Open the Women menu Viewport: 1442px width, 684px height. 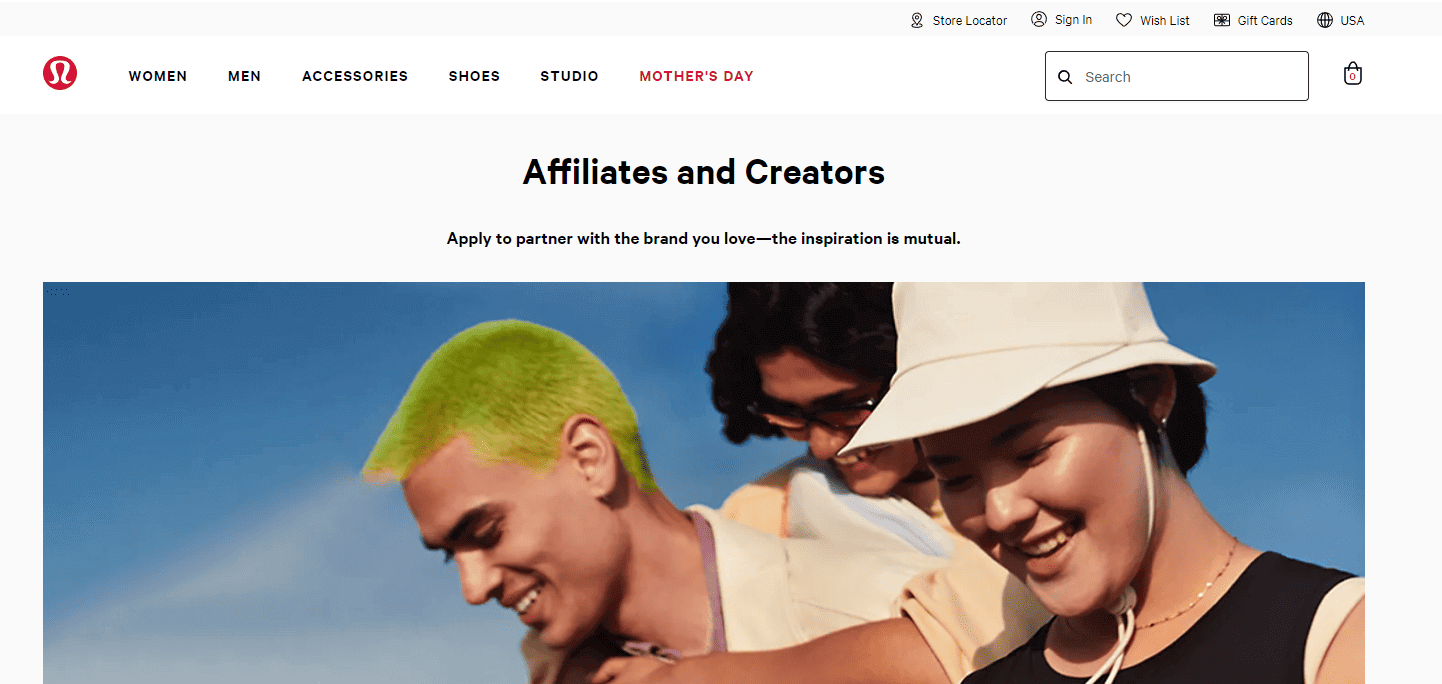158,76
